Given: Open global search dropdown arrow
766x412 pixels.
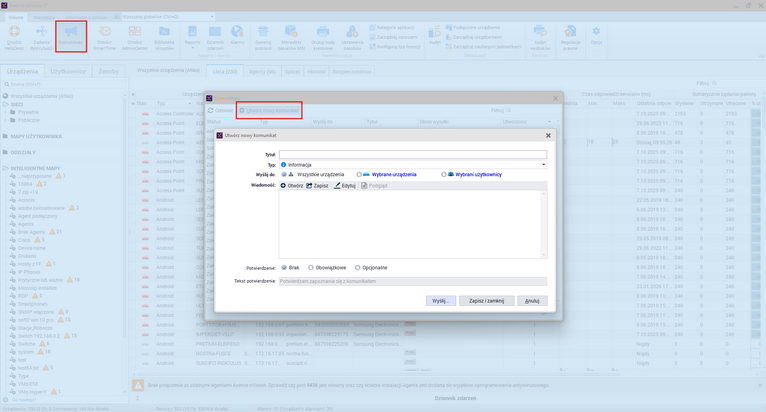Looking at the screenshot, I should (212, 17).
